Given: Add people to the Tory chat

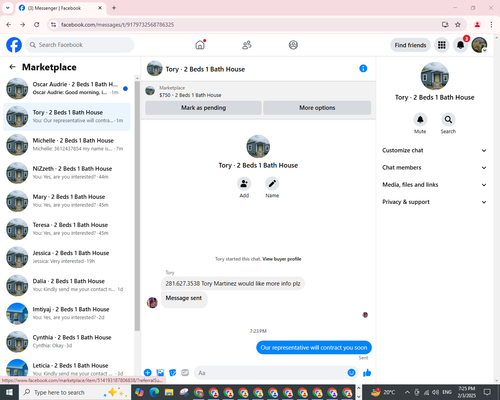Looking at the screenshot, I should click(244, 184).
